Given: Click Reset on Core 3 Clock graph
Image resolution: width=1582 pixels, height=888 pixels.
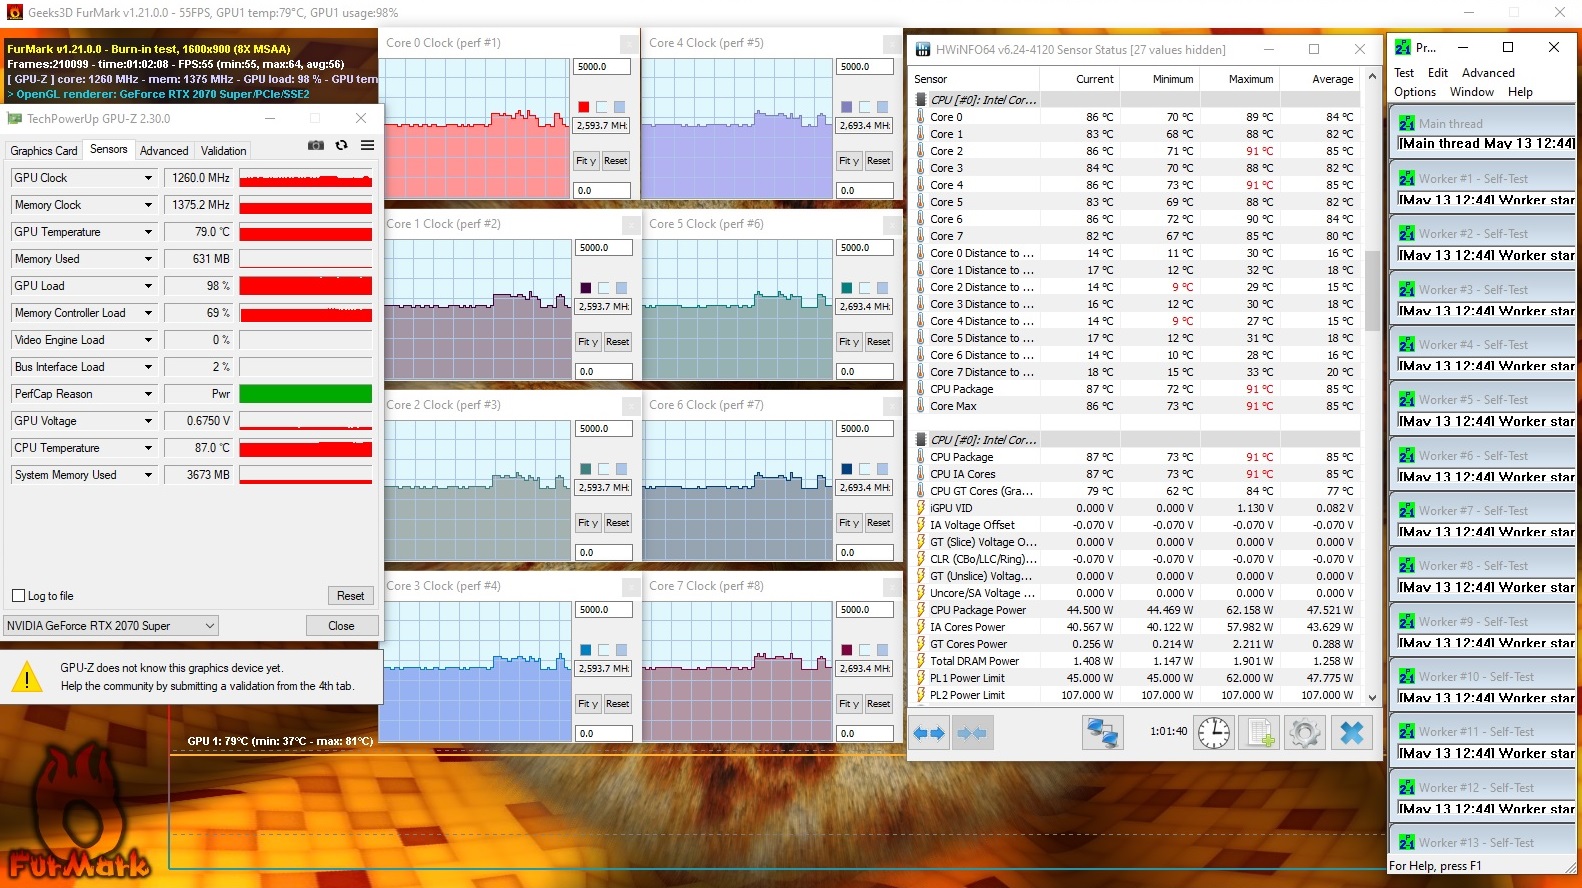Looking at the screenshot, I should tap(617, 704).
